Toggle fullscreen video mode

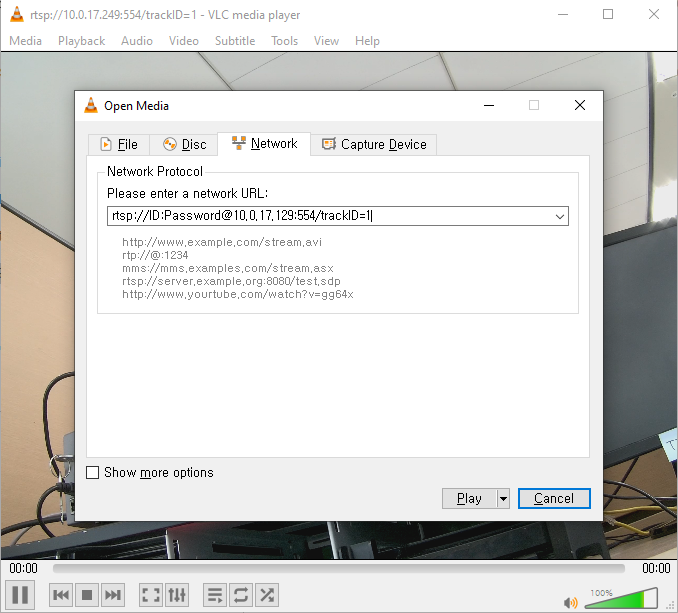point(151,595)
